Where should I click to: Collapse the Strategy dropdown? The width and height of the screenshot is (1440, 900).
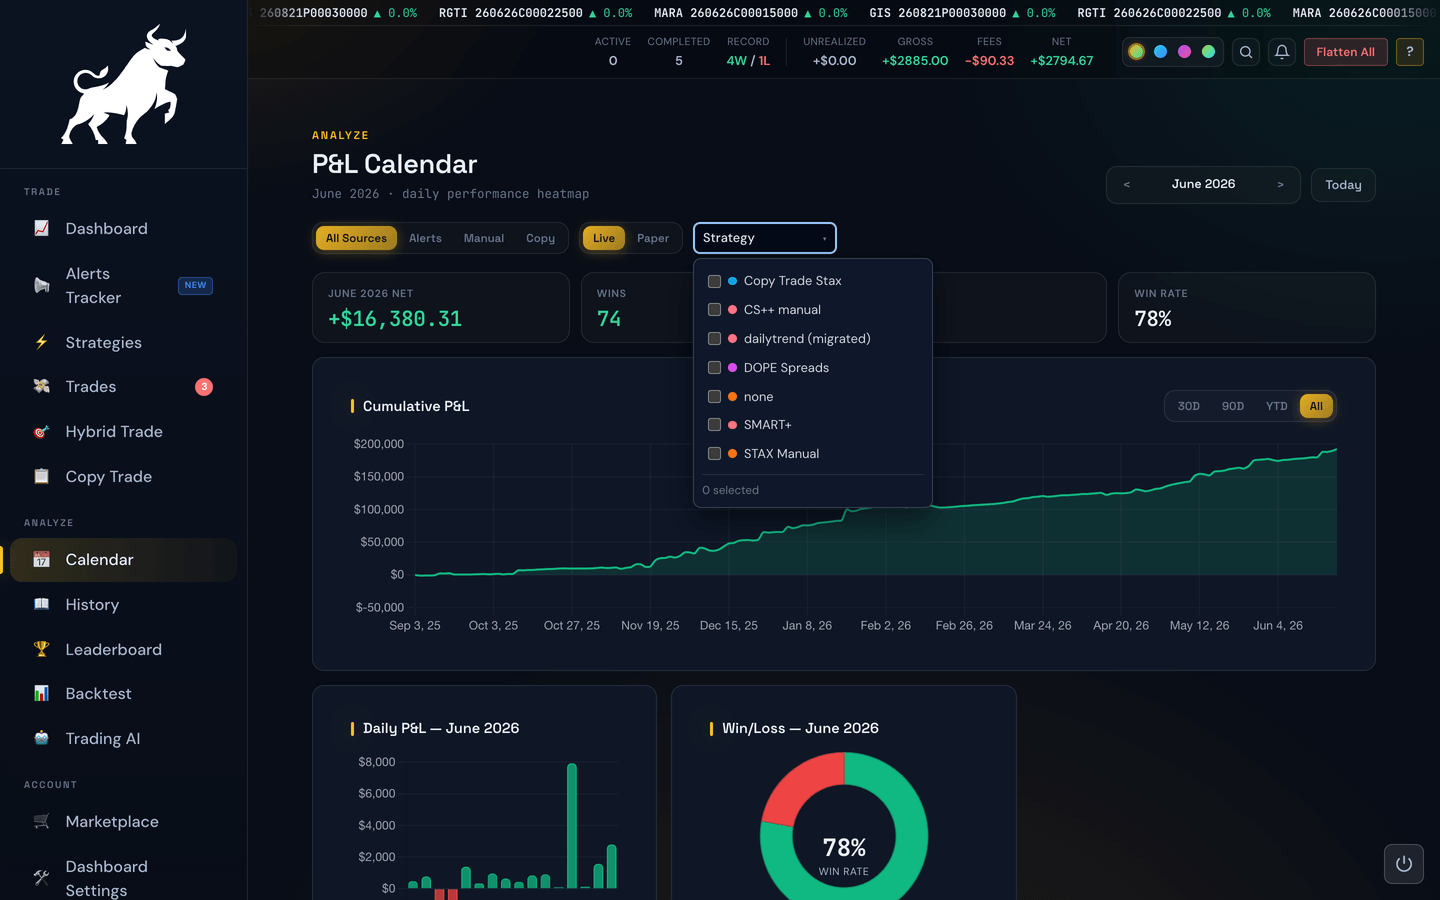[x=765, y=238]
